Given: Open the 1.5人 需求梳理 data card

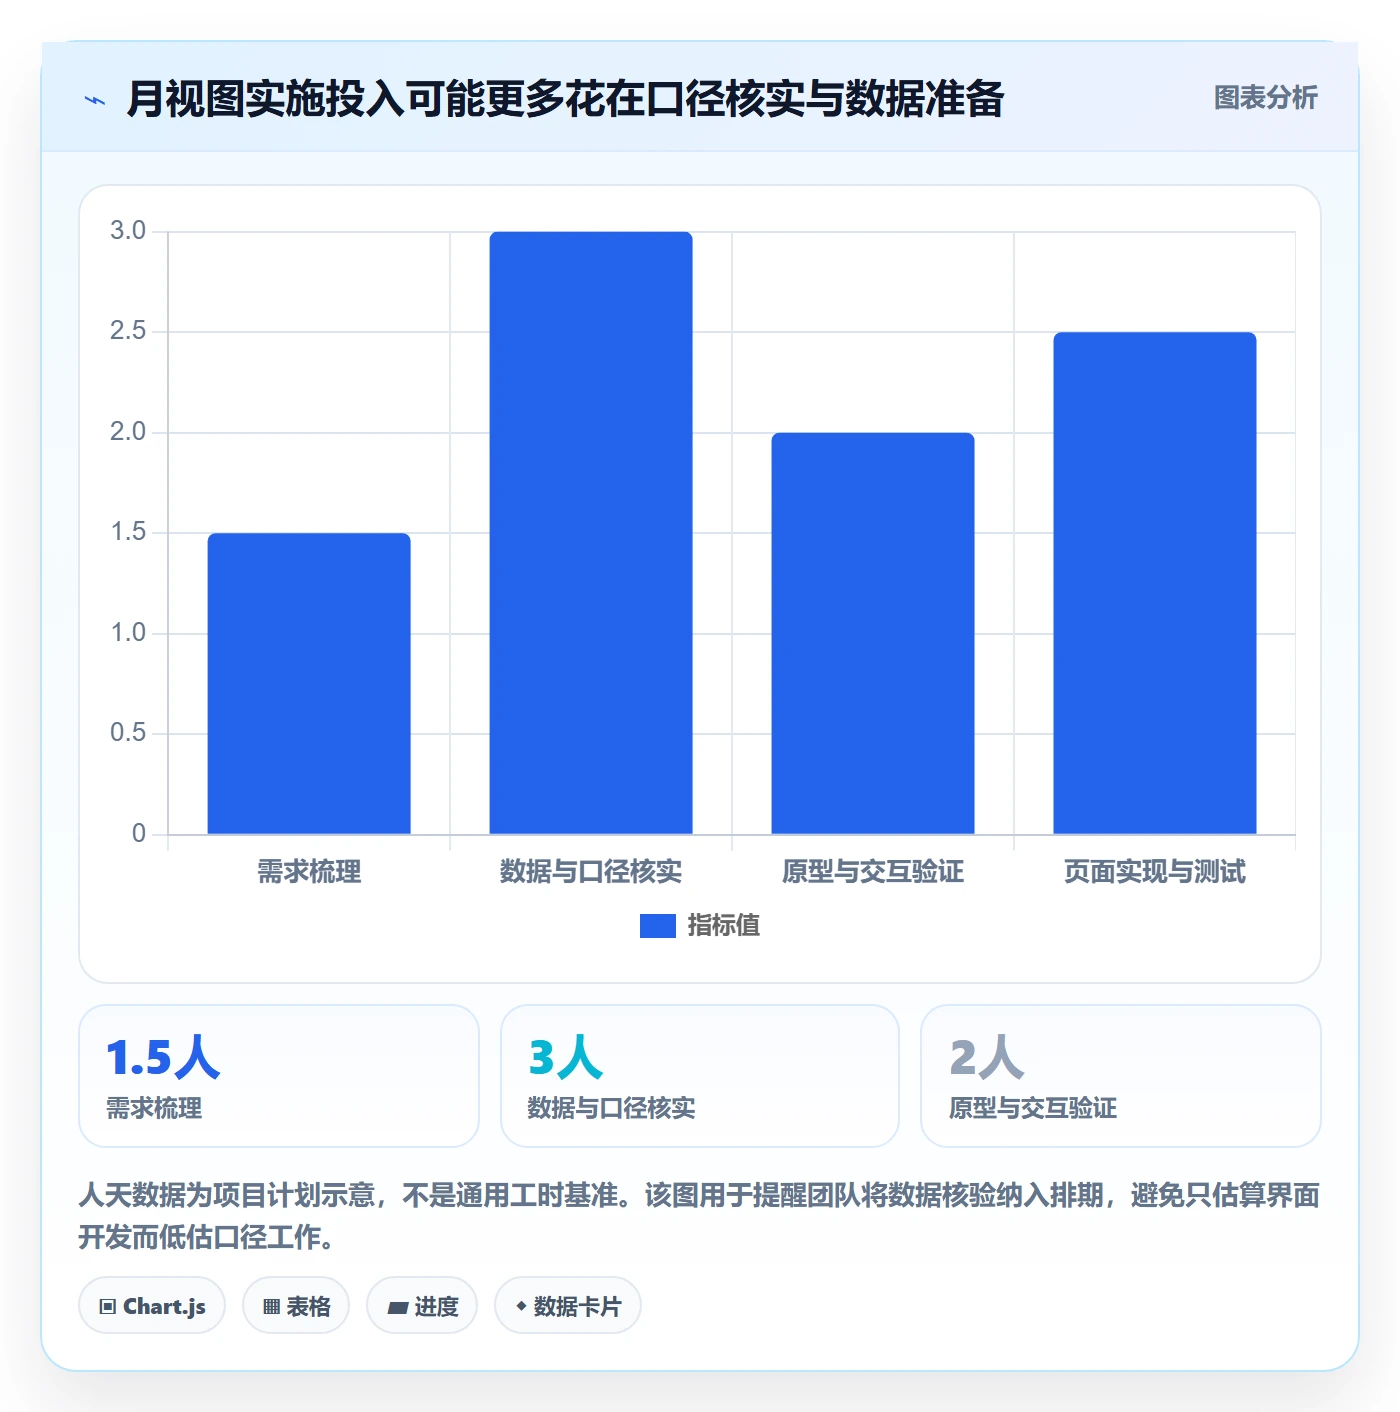Looking at the screenshot, I should pos(279,1076).
